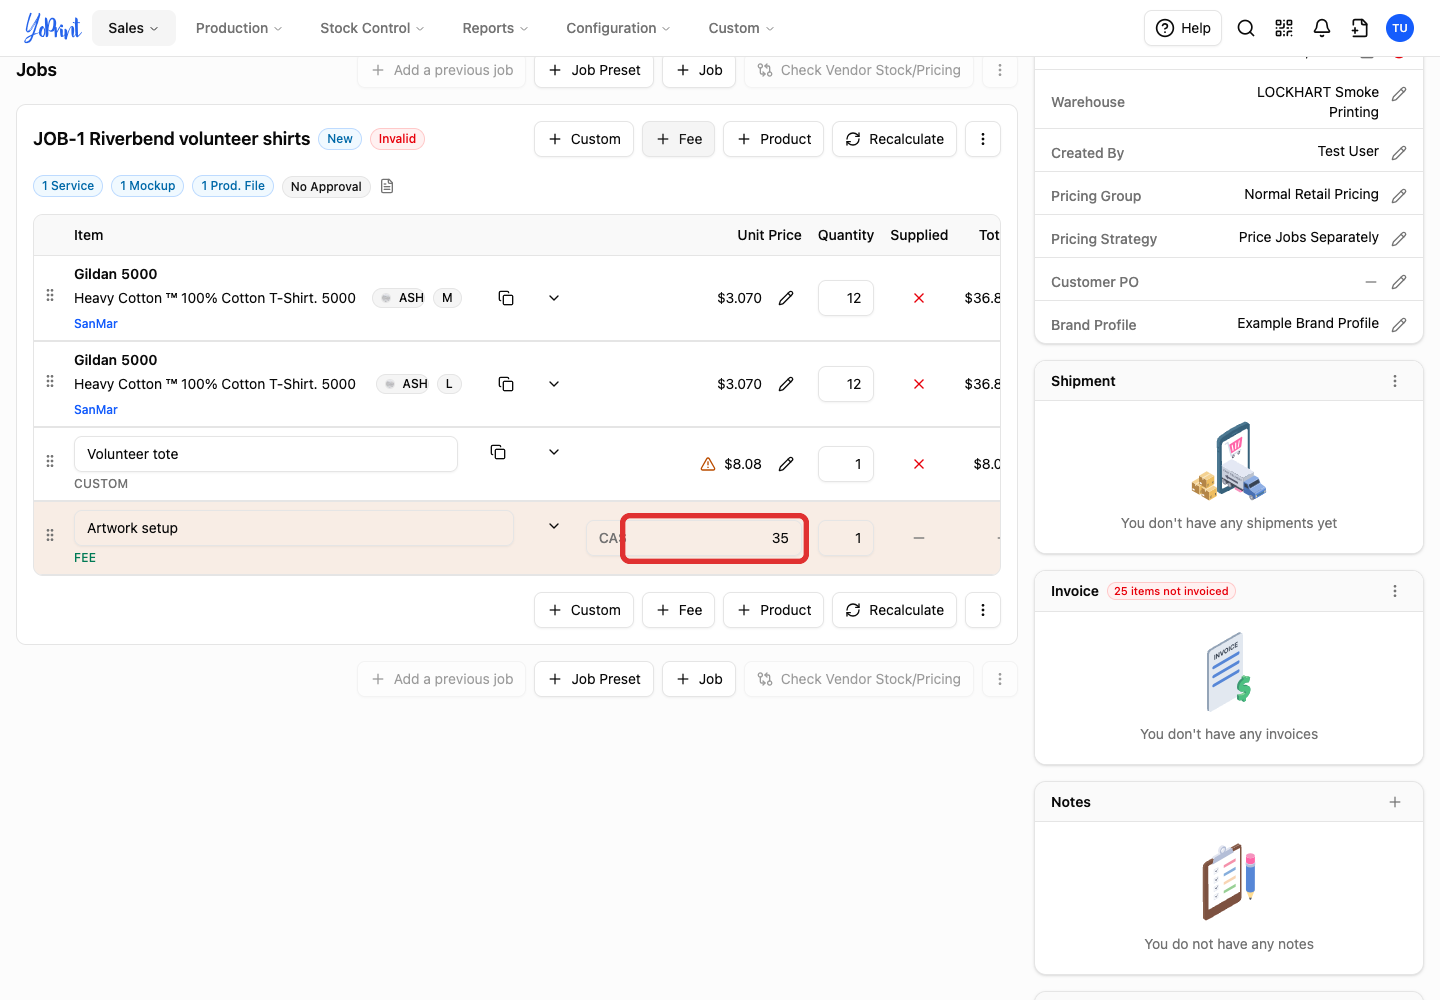Click the Volunteer tote name field
The width and height of the screenshot is (1440, 1000).
coord(266,454)
